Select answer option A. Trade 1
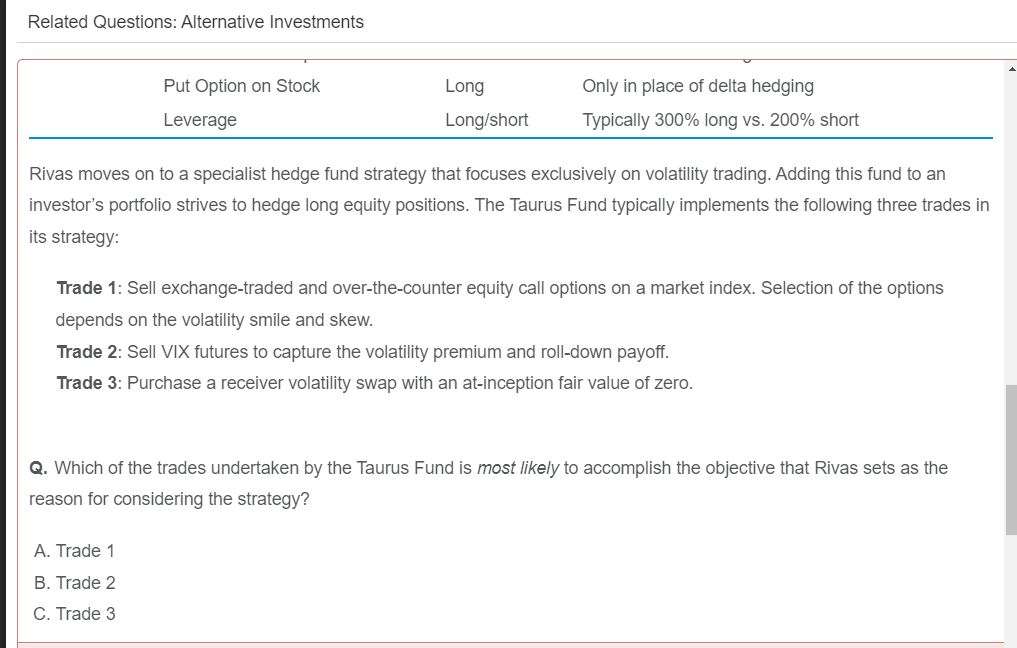The width and height of the screenshot is (1017, 648). [74, 551]
